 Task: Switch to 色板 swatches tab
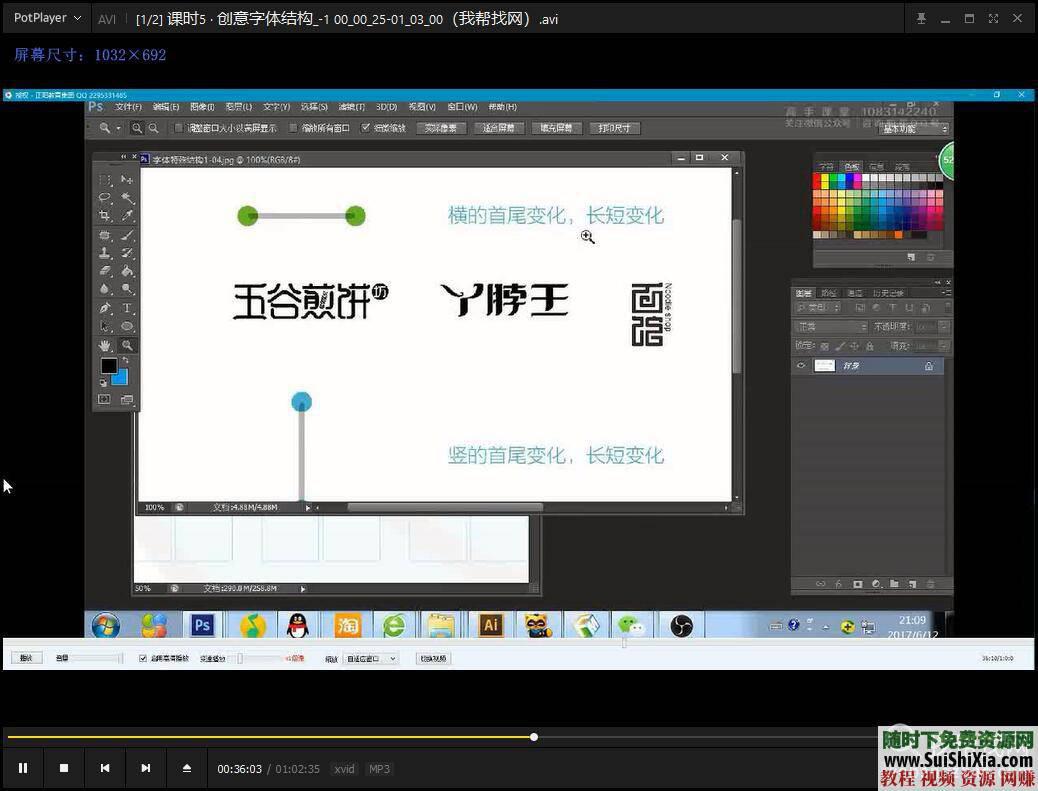(x=852, y=167)
